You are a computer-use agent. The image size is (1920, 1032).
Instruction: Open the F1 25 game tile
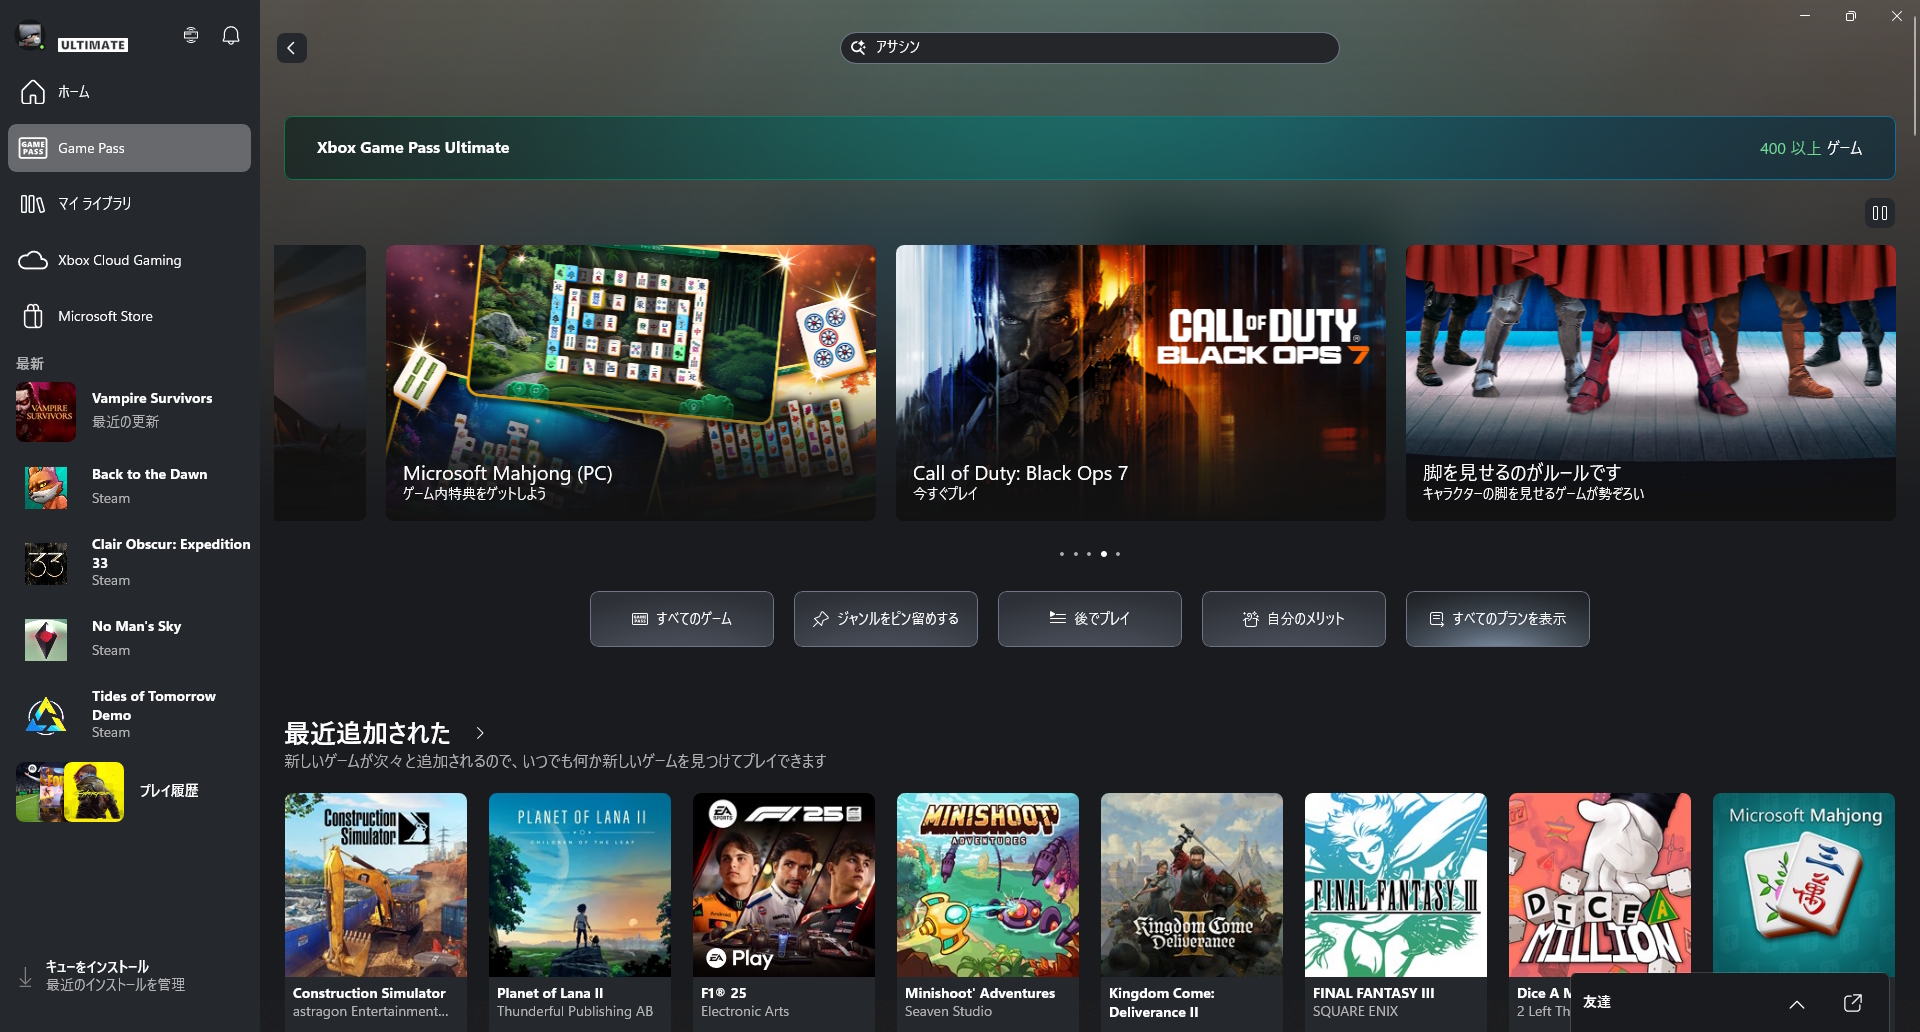coord(784,911)
